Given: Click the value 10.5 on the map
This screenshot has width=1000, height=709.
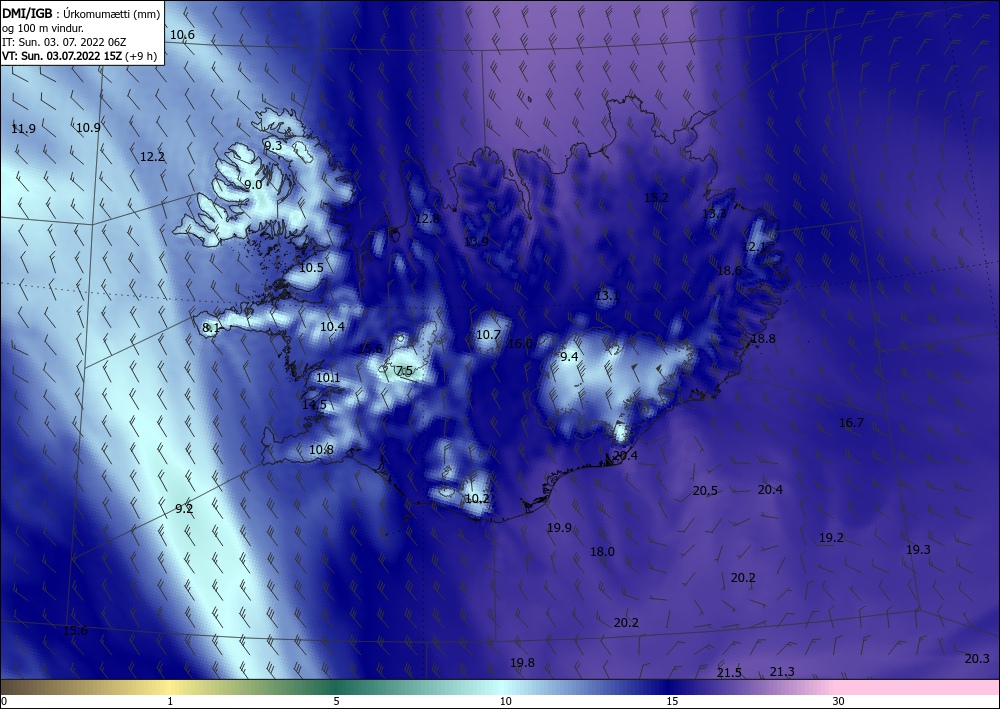Looking at the screenshot, I should (x=311, y=268).
